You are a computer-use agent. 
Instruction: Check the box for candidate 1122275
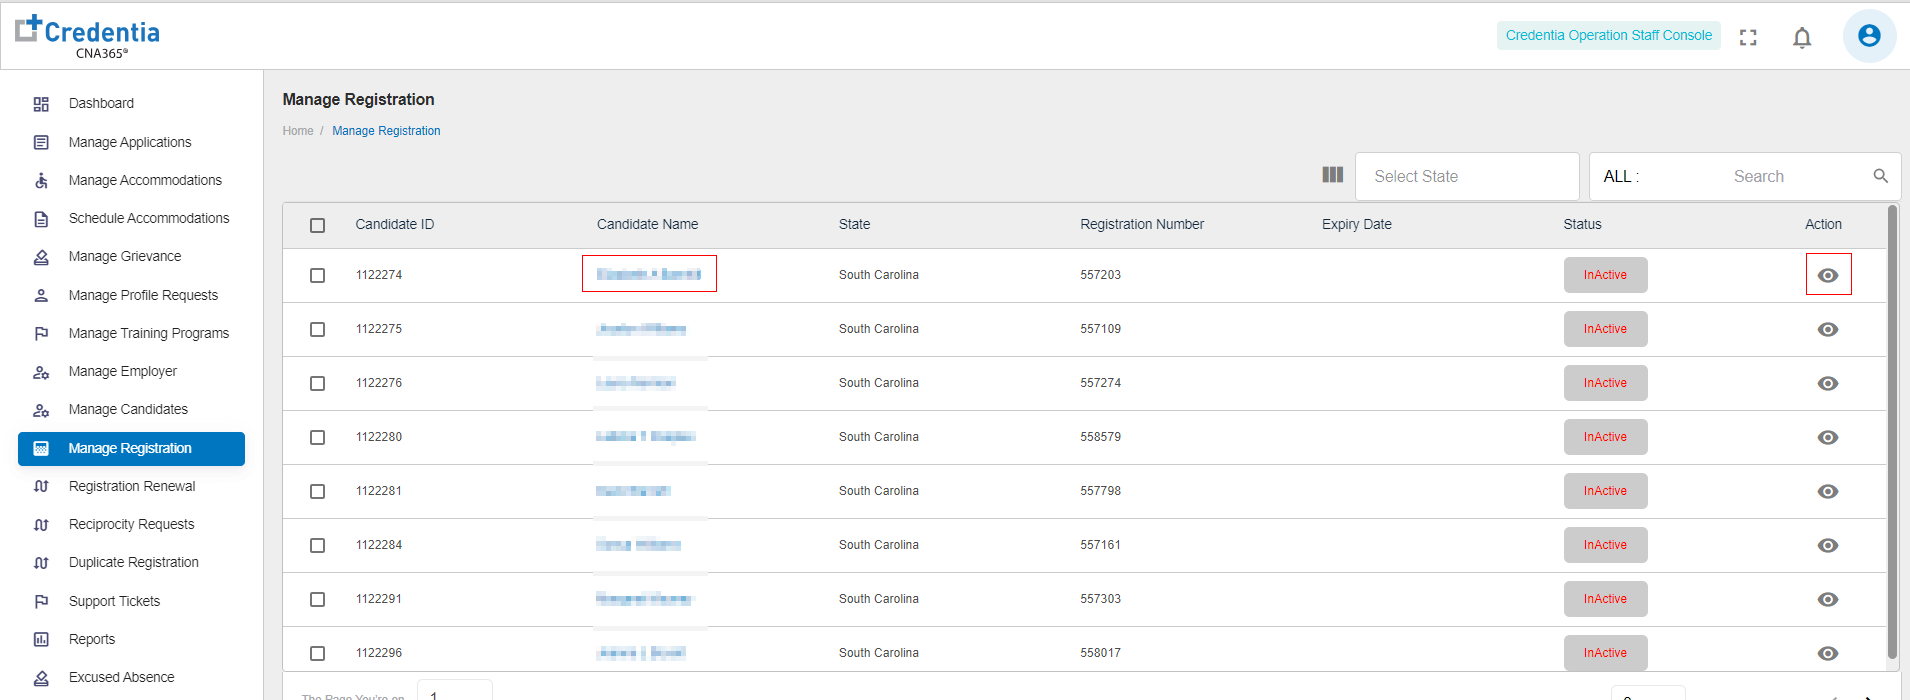317,329
